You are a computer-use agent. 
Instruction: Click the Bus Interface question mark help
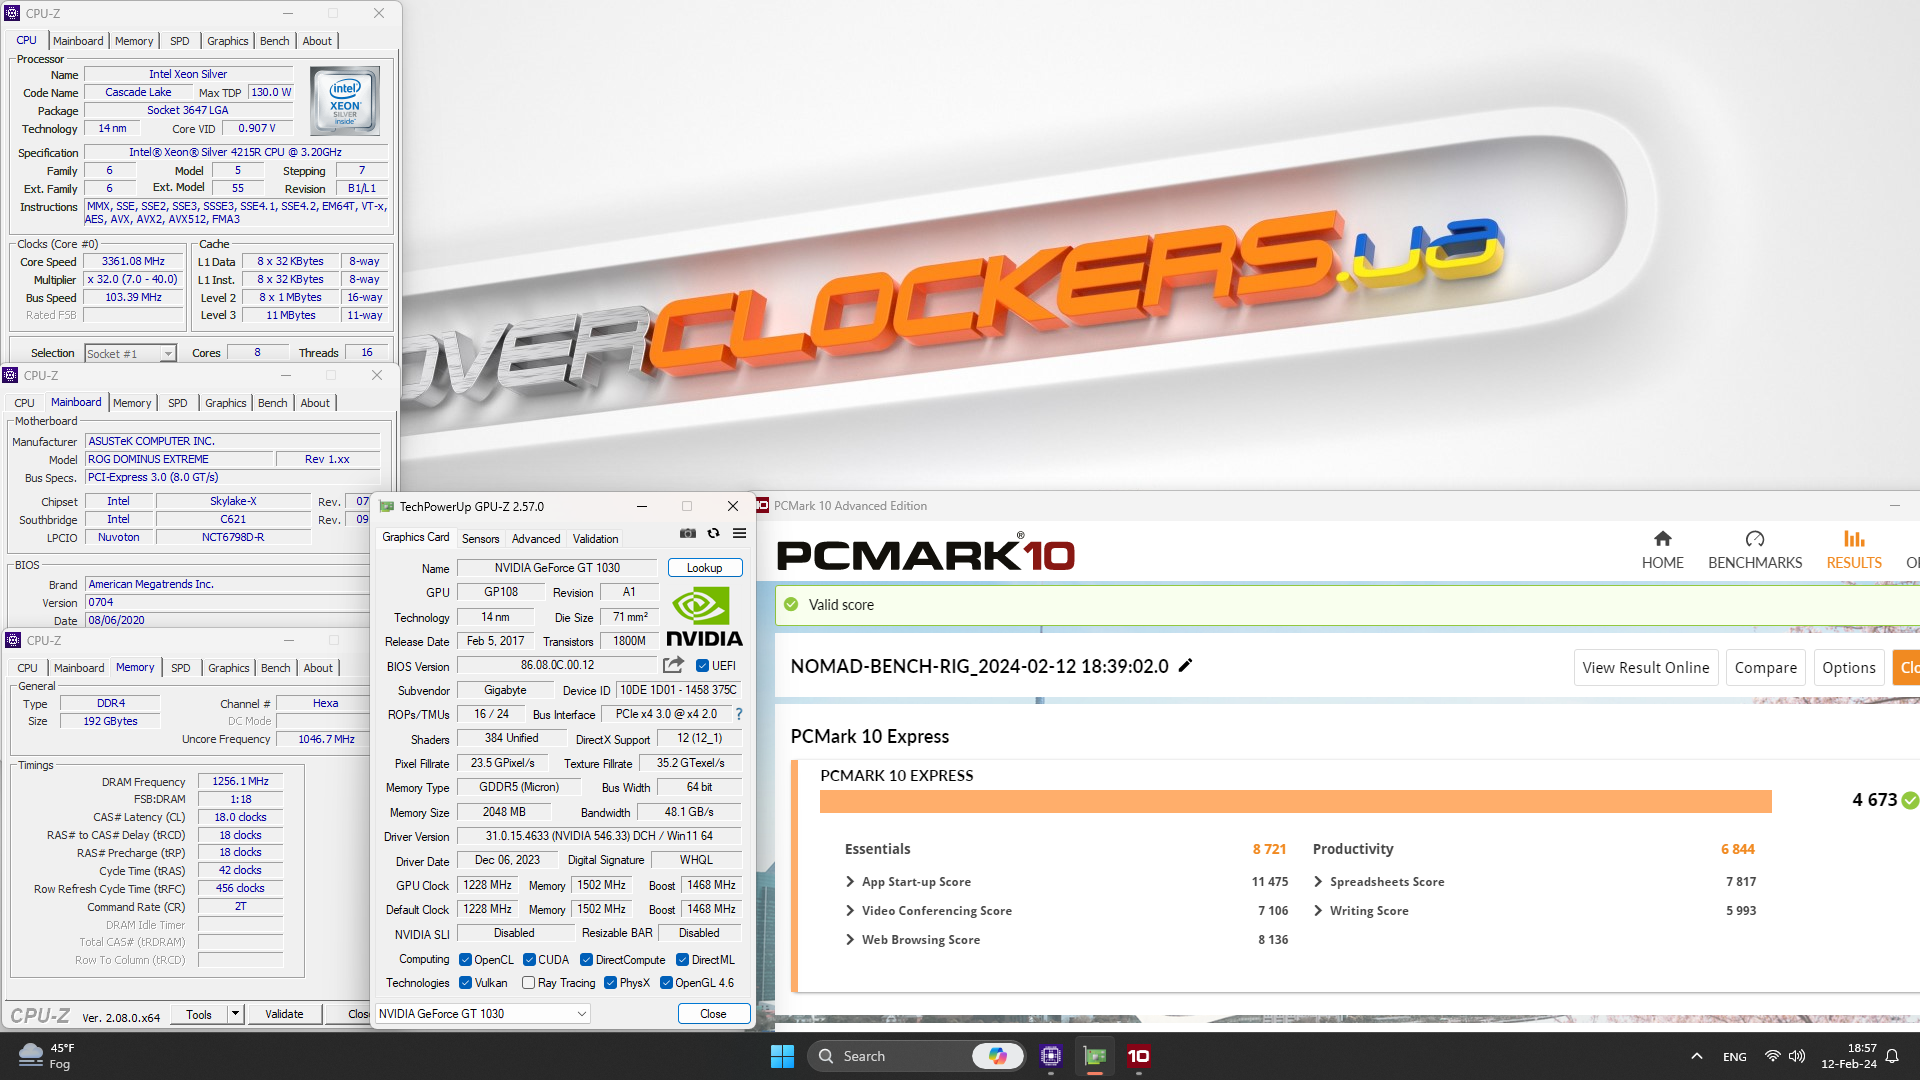(x=739, y=714)
